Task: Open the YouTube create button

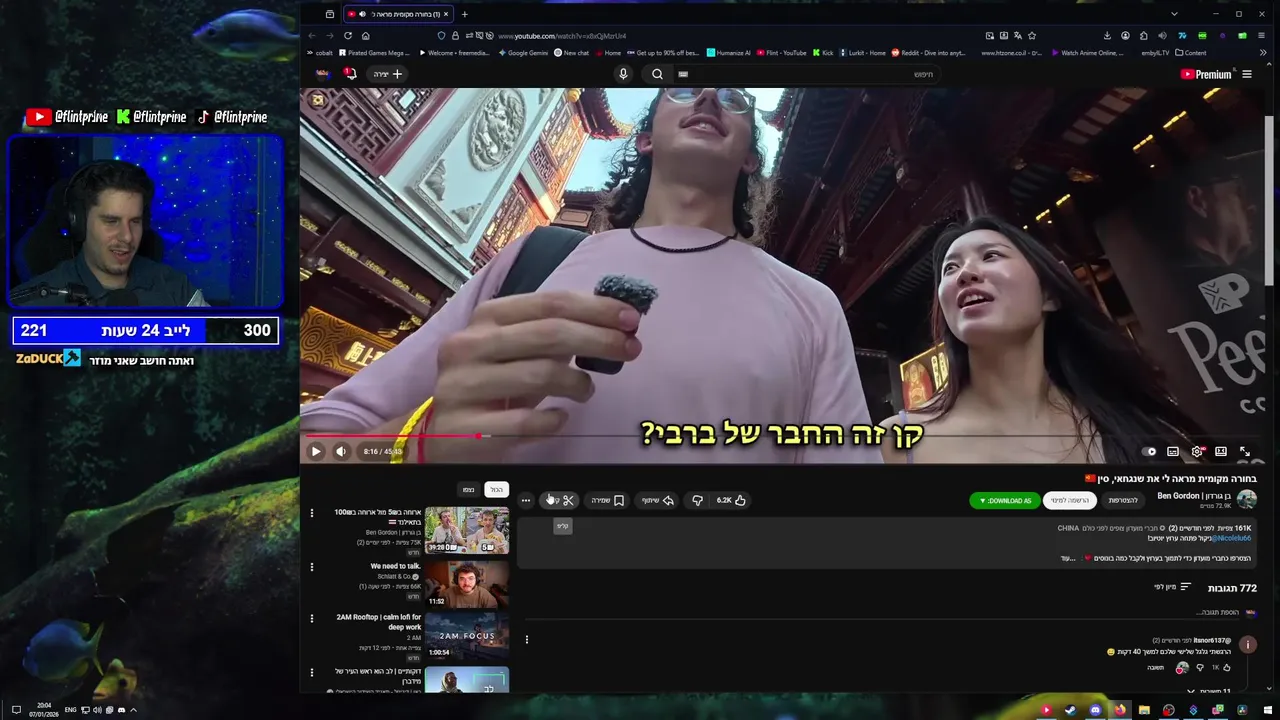Action: tap(388, 74)
